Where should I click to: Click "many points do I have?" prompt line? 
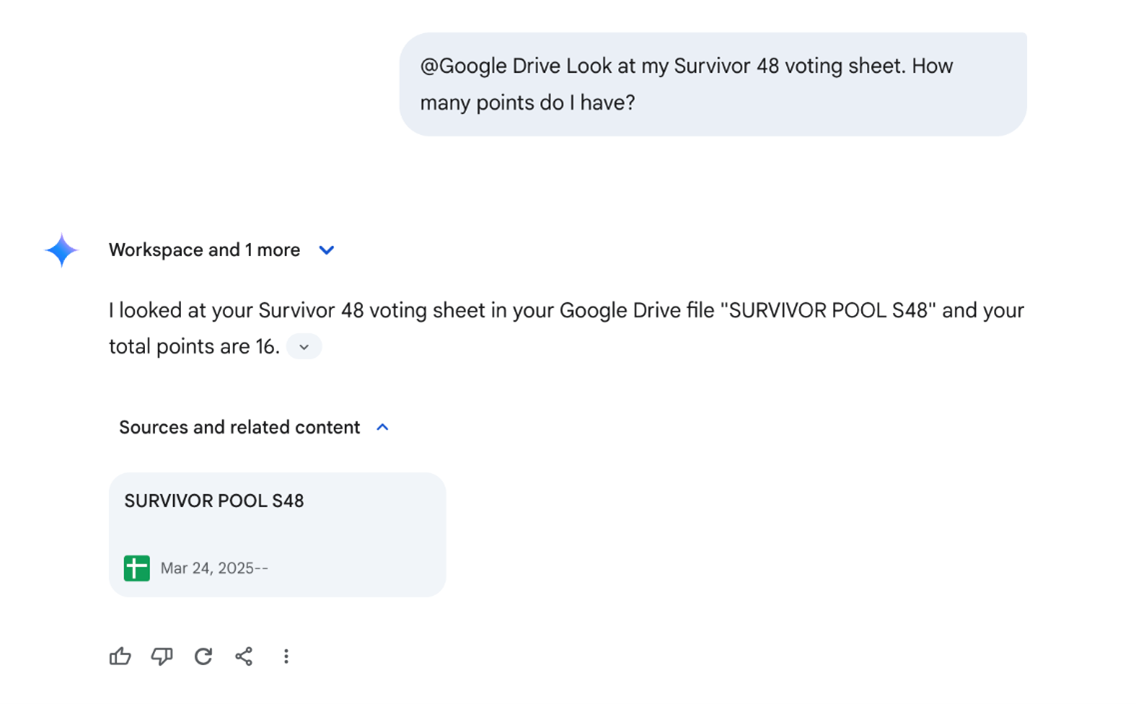[x=527, y=102]
